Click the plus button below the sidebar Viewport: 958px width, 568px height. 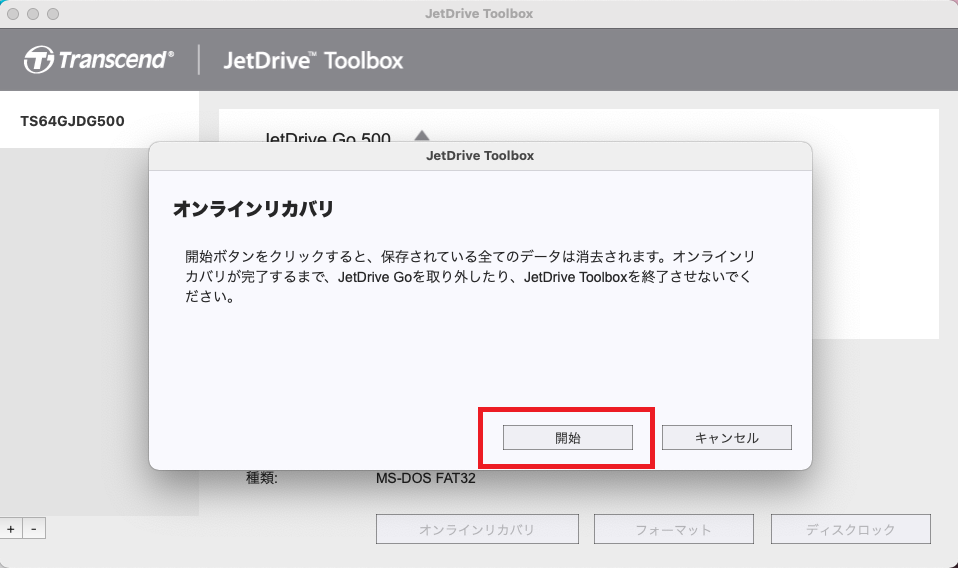11,529
